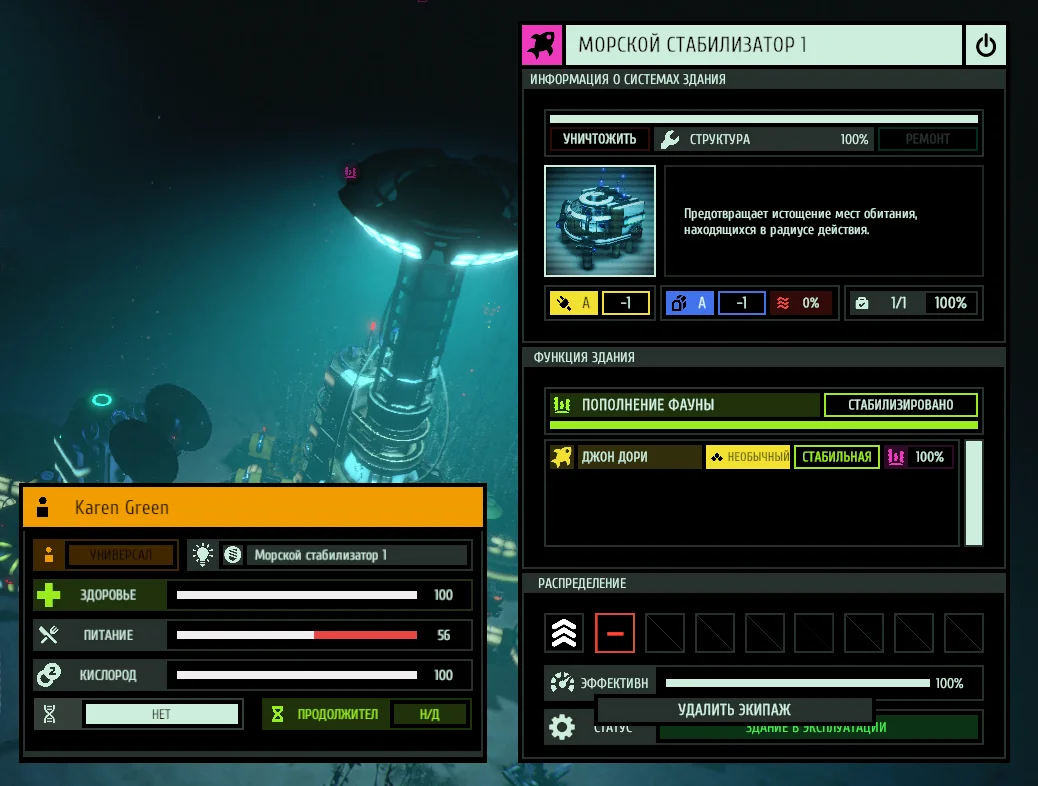The width and height of the screenshot is (1038, 786).
Task: Click the status gear icon
Action: 562,727
